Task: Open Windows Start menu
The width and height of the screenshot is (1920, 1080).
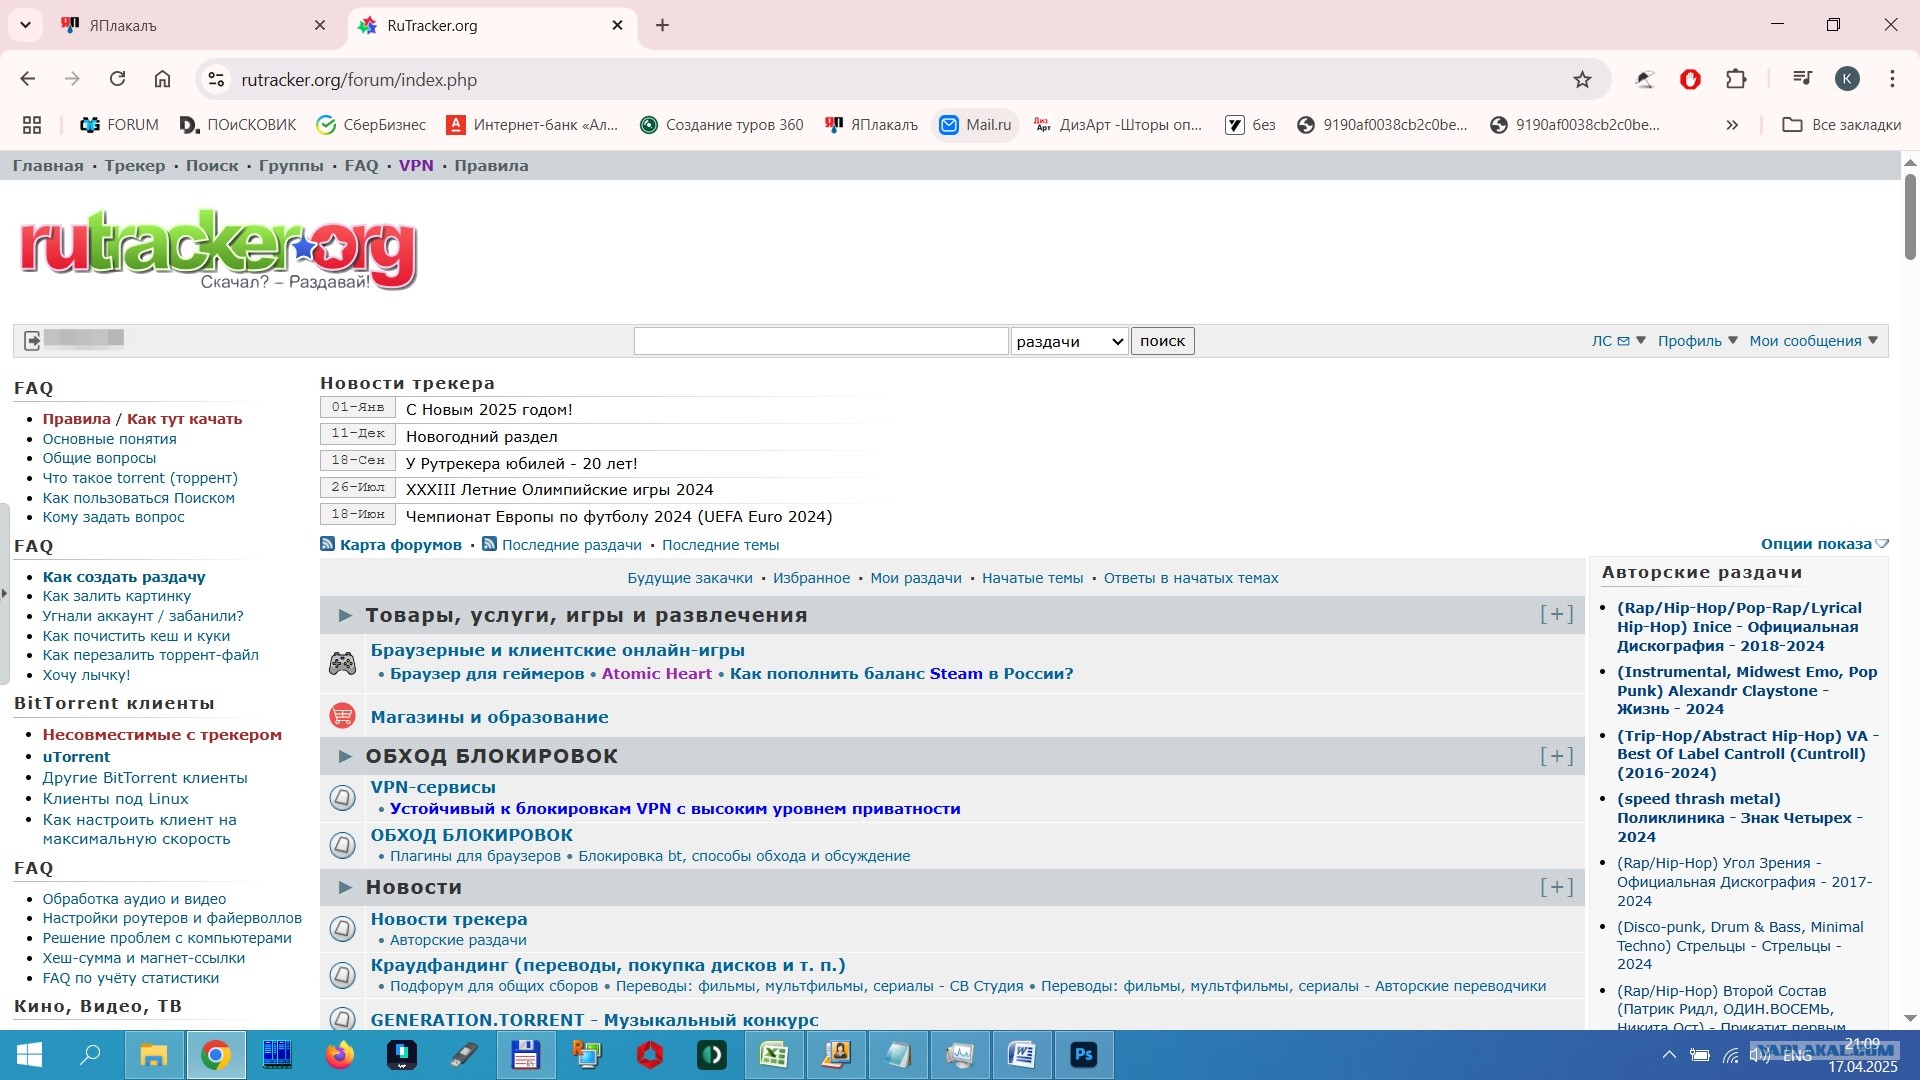Action: tap(30, 1055)
